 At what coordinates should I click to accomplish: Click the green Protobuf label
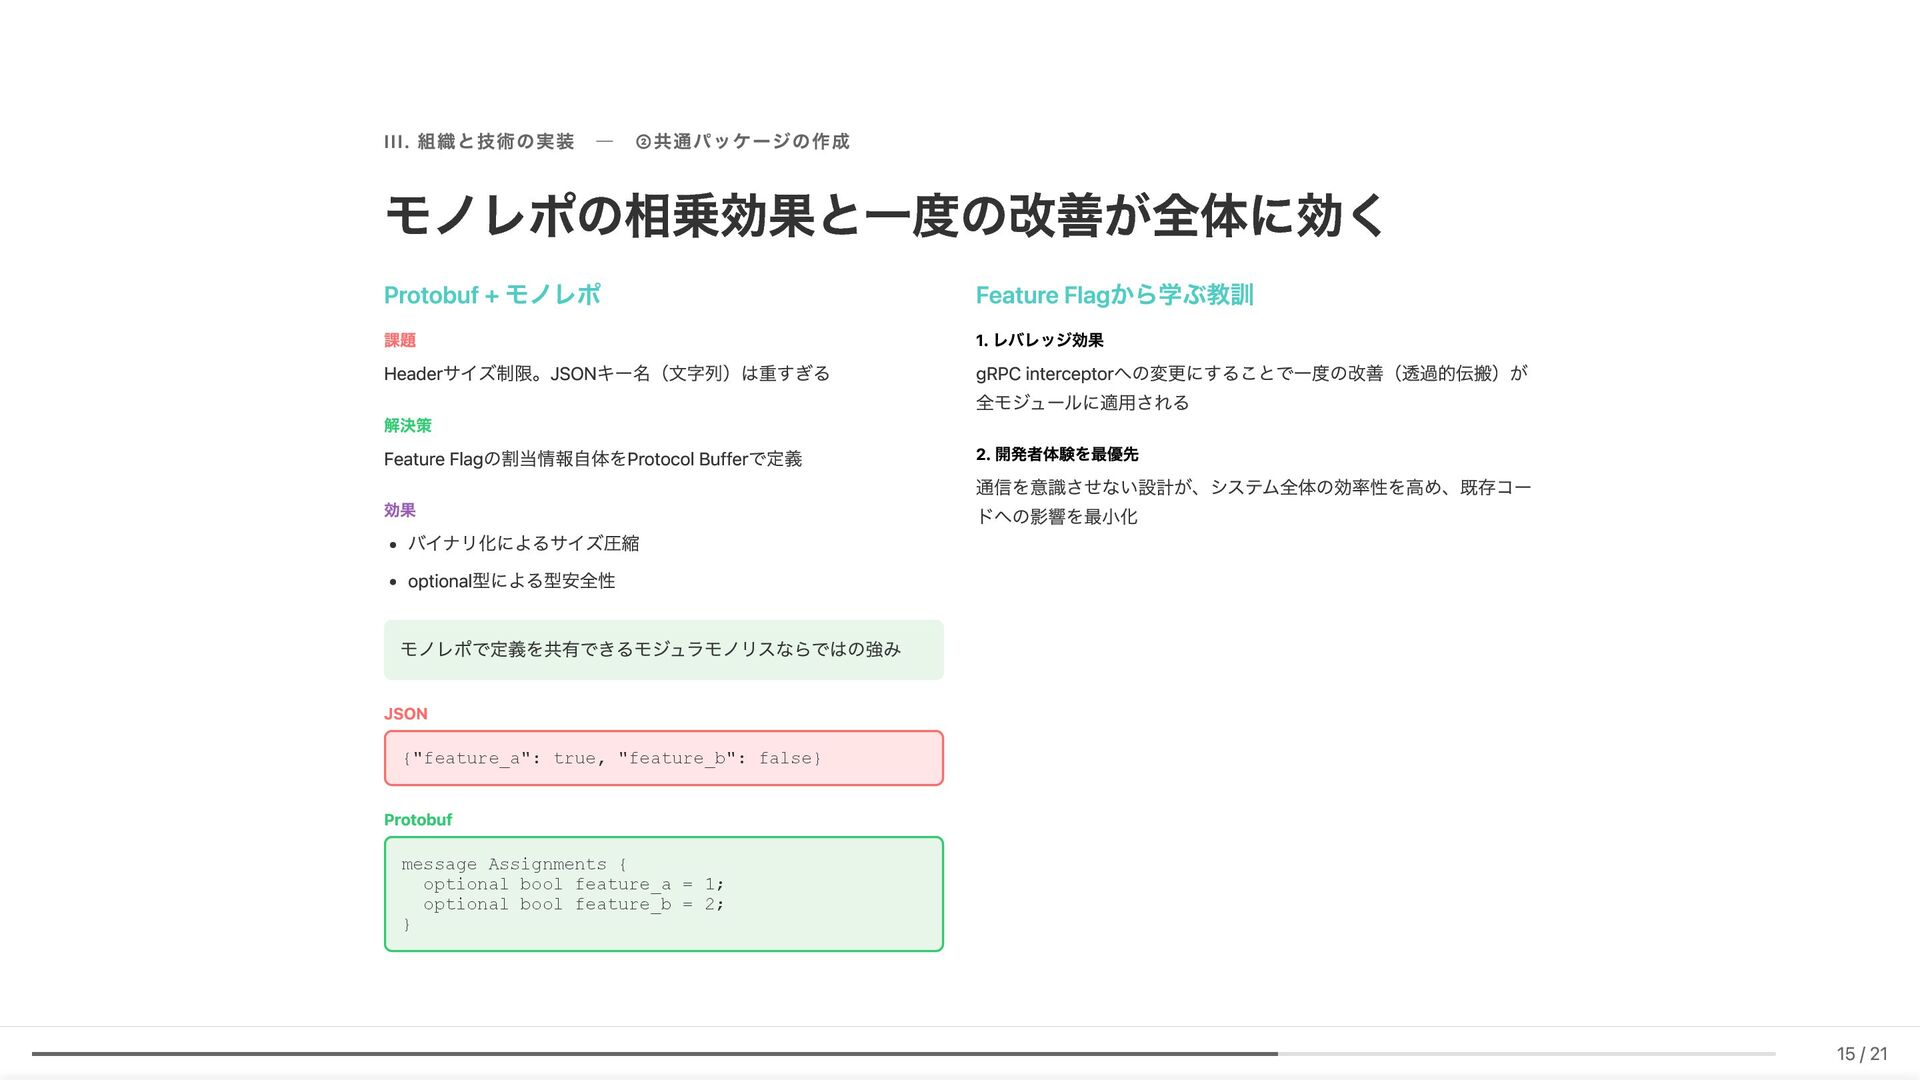[417, 820]
